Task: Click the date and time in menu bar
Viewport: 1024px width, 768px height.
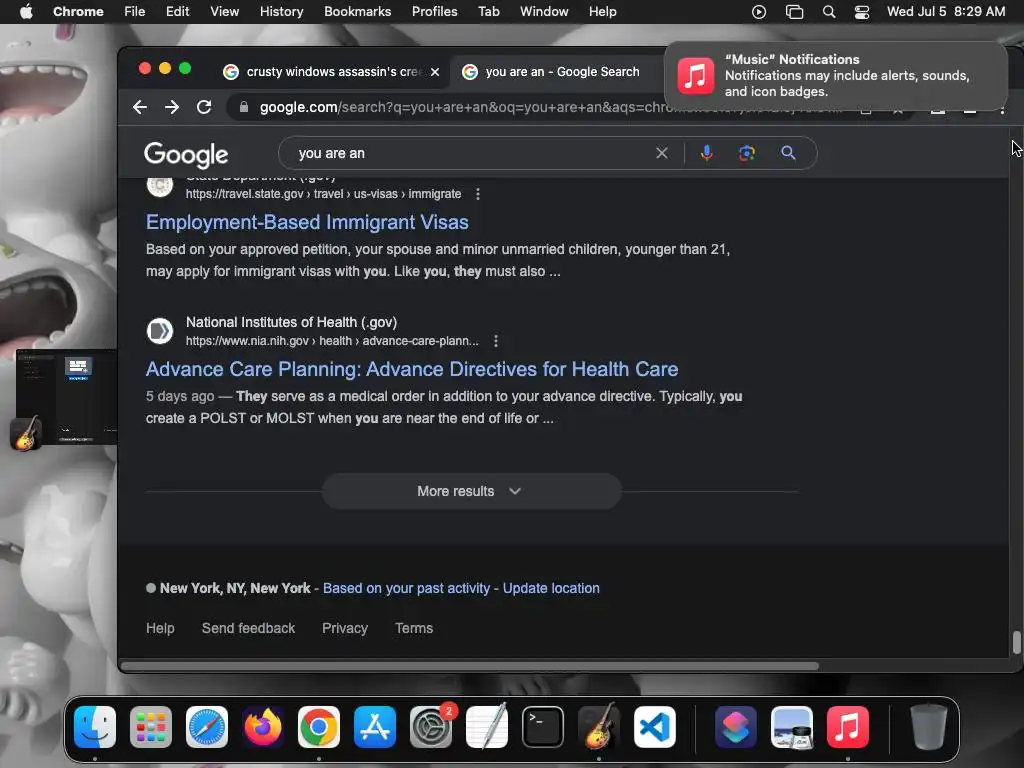Action: coord(946,11)
